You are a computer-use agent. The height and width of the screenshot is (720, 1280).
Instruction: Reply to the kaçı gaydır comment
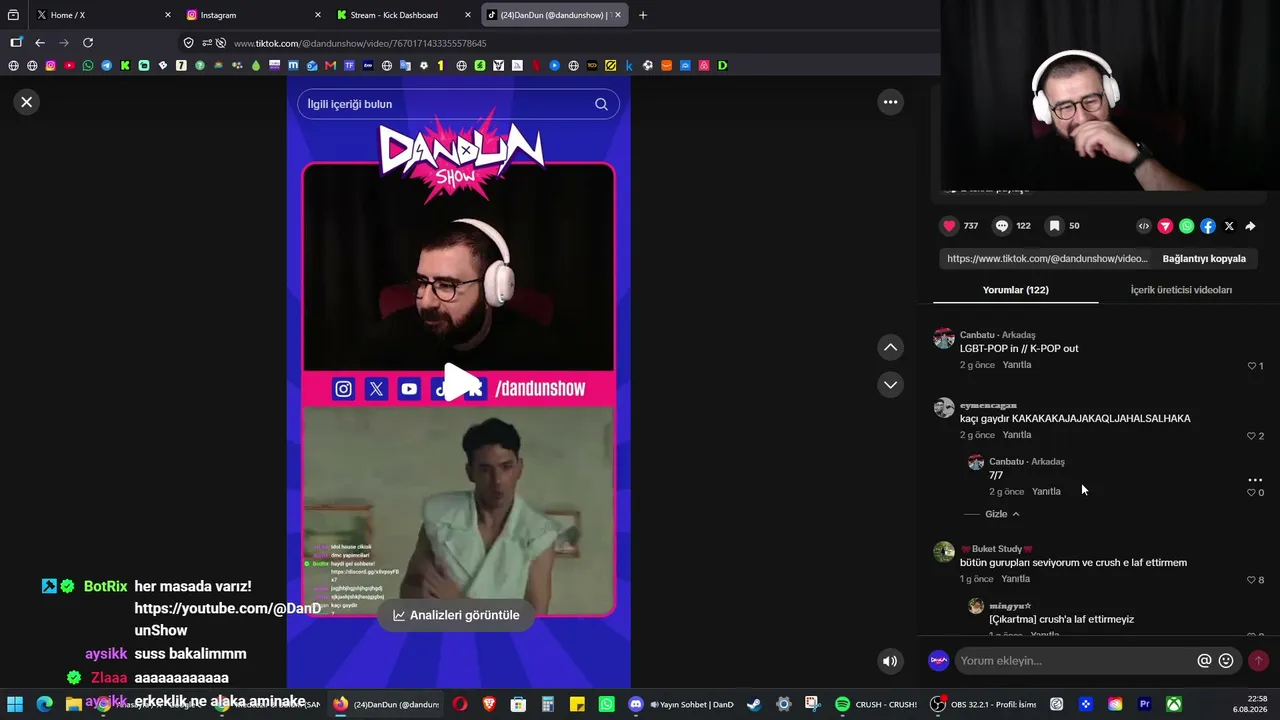[x=1017, y=435]
